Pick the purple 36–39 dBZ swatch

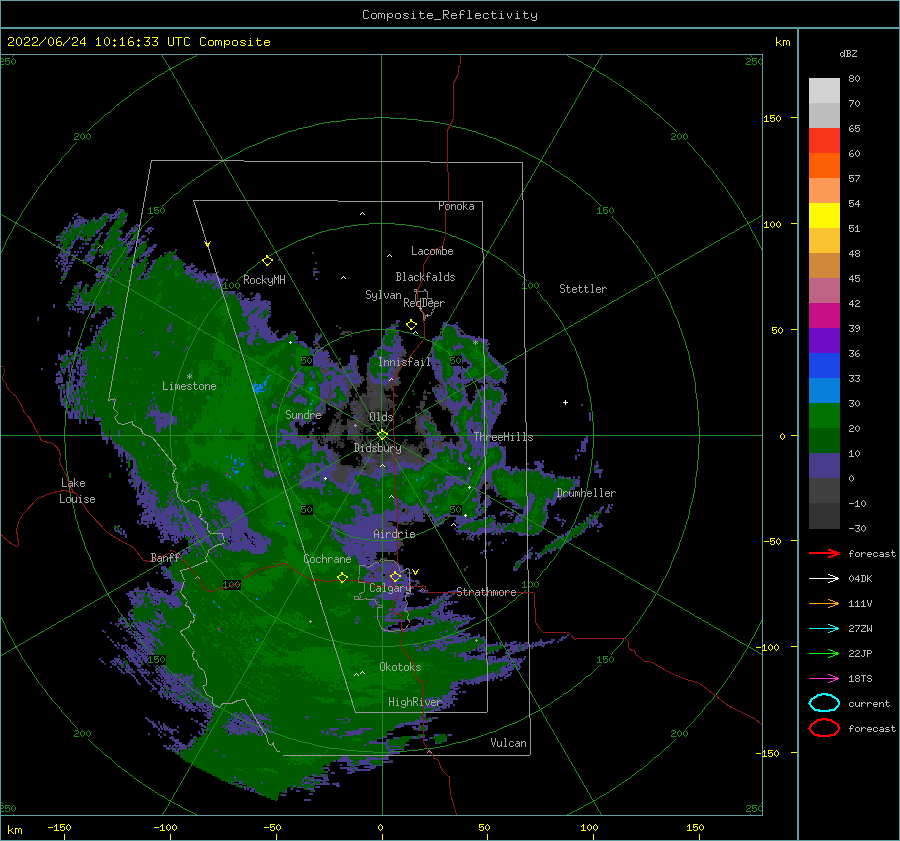point(824,341)
